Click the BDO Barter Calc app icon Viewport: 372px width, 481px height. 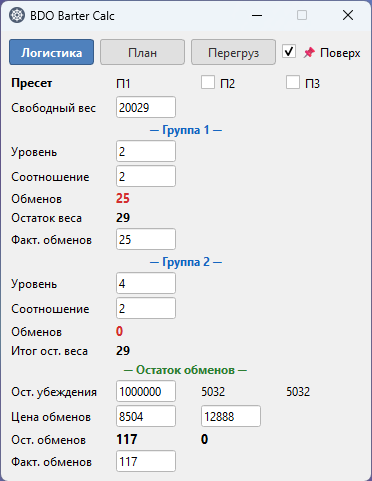click(x=17, y=15)
